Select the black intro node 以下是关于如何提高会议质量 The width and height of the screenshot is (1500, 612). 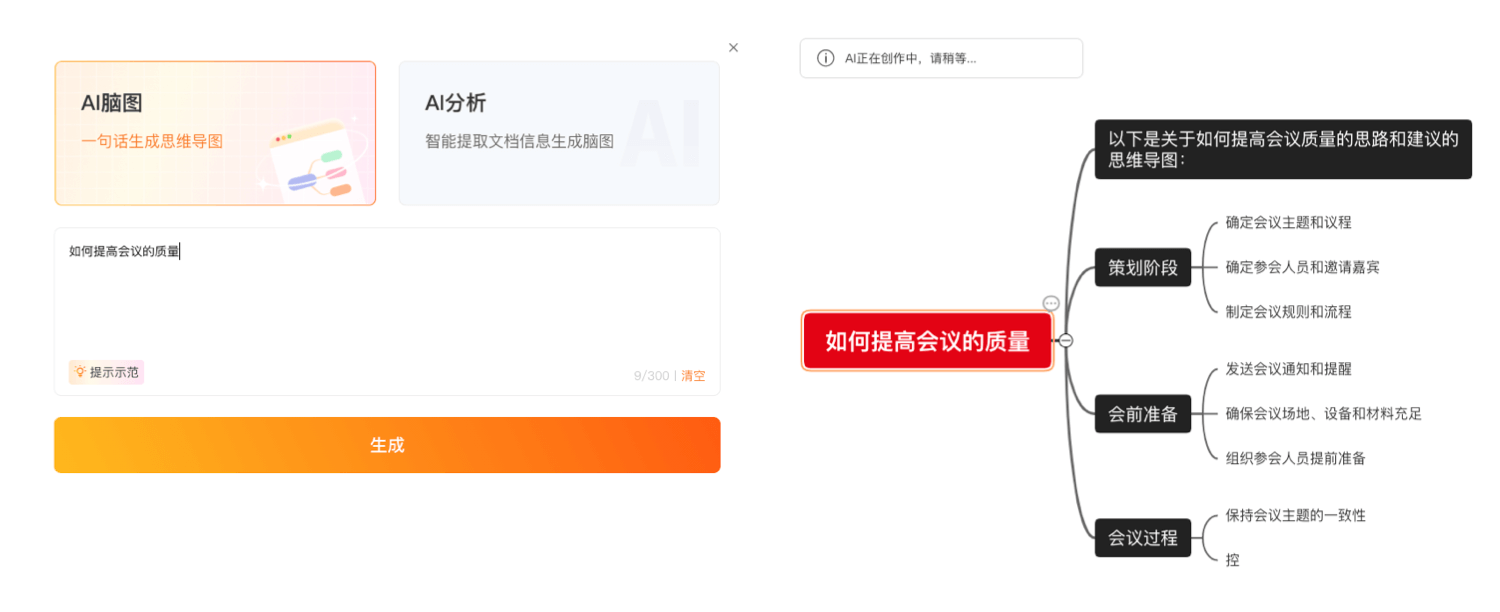[1283, 149]
